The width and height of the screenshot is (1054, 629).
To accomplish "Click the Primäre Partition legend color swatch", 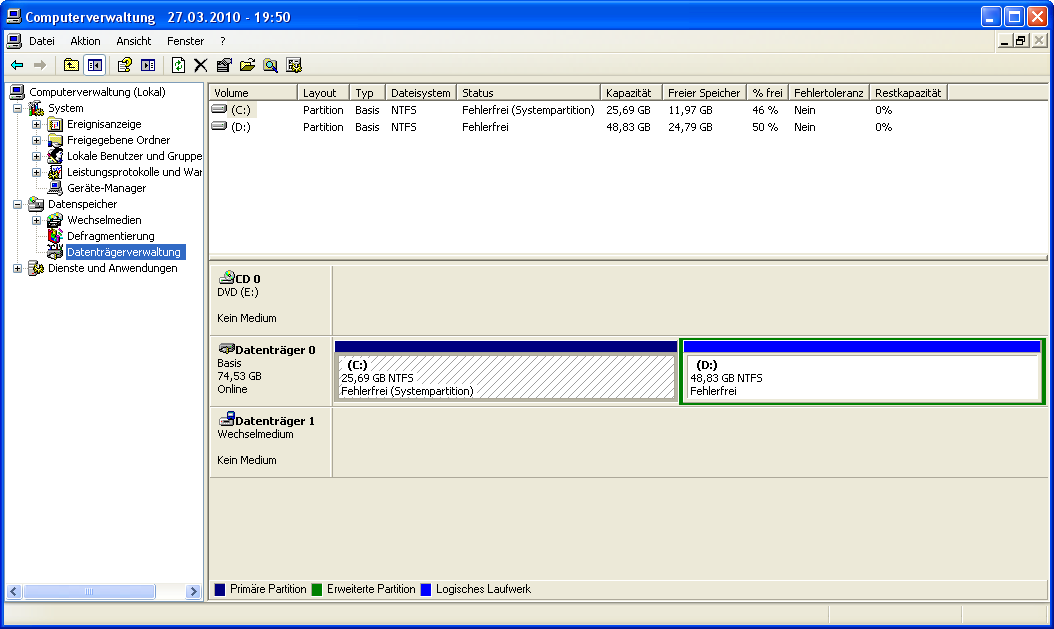I will point(220,589).
